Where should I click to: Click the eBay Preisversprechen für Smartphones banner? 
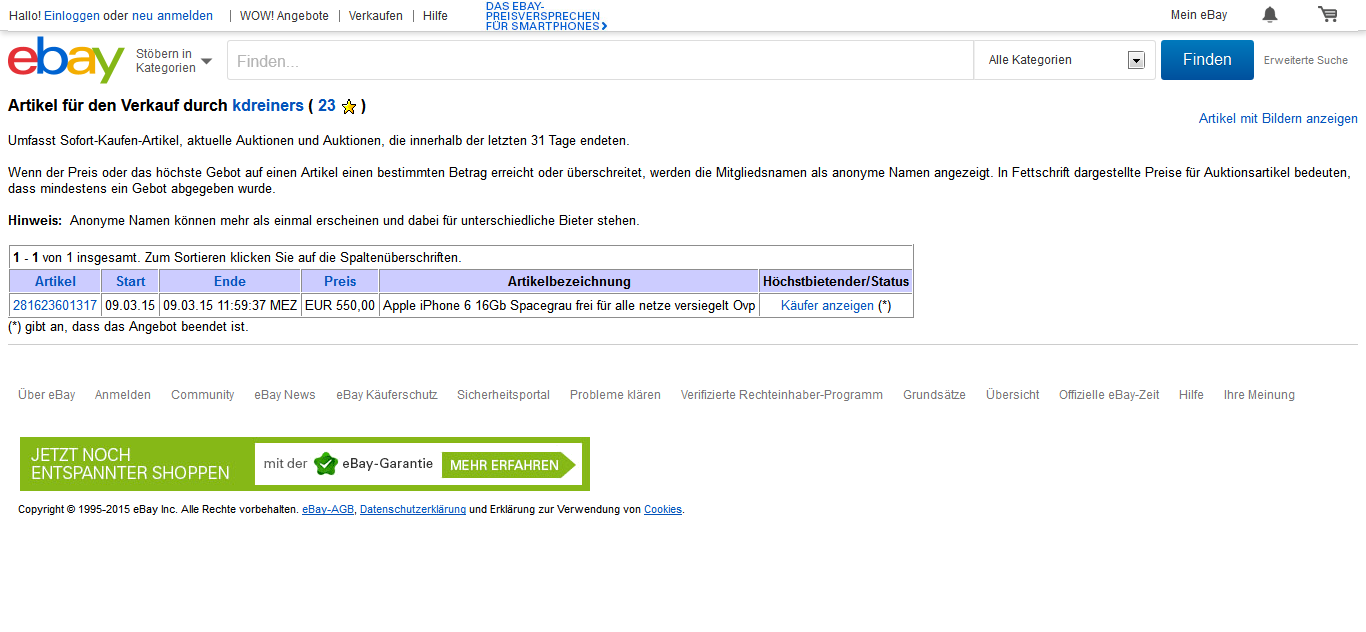pos(546,16)
